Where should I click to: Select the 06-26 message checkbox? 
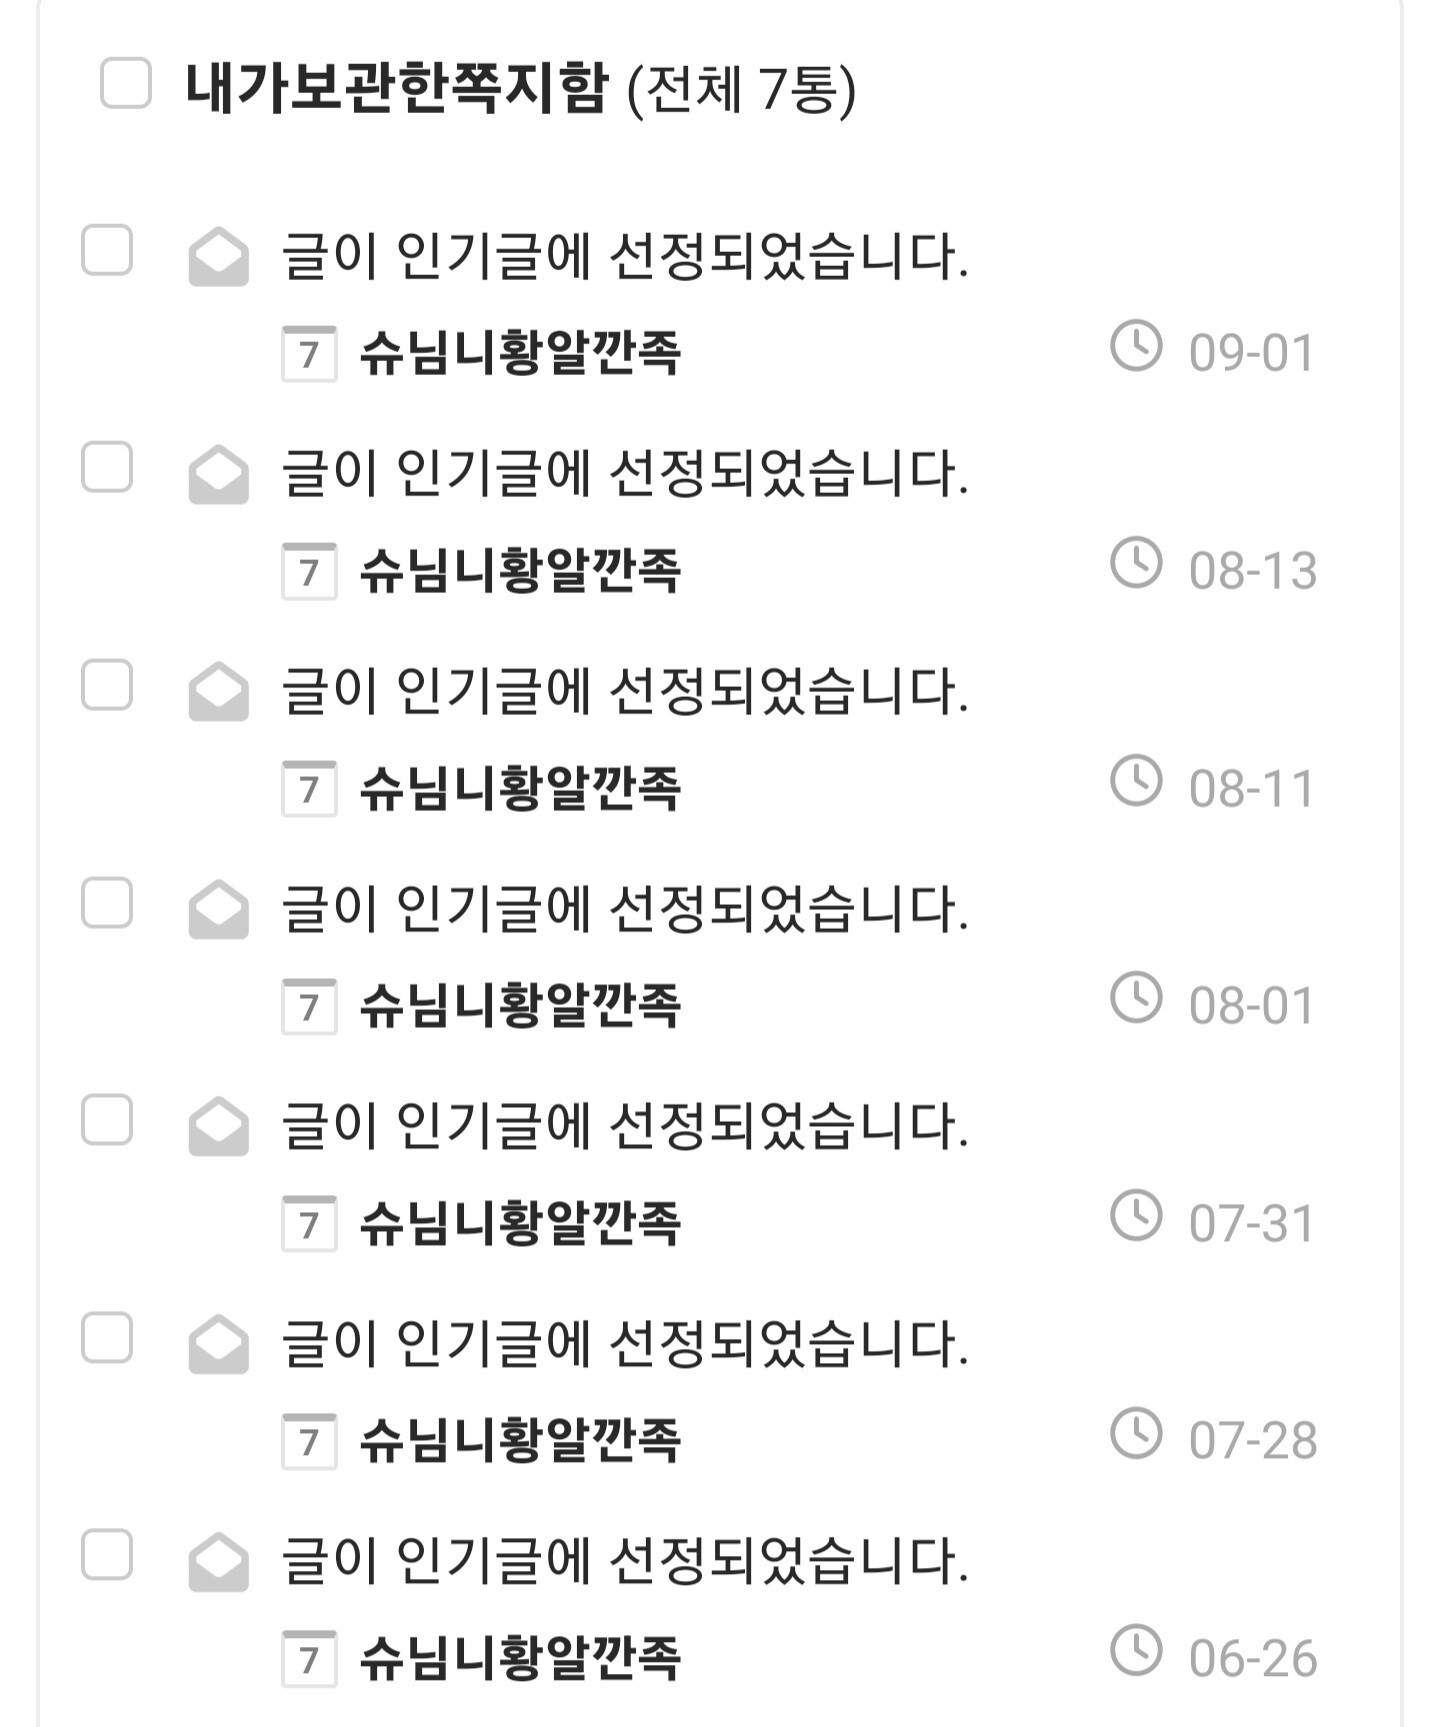pyautogui.click(x=107, y=1555)
